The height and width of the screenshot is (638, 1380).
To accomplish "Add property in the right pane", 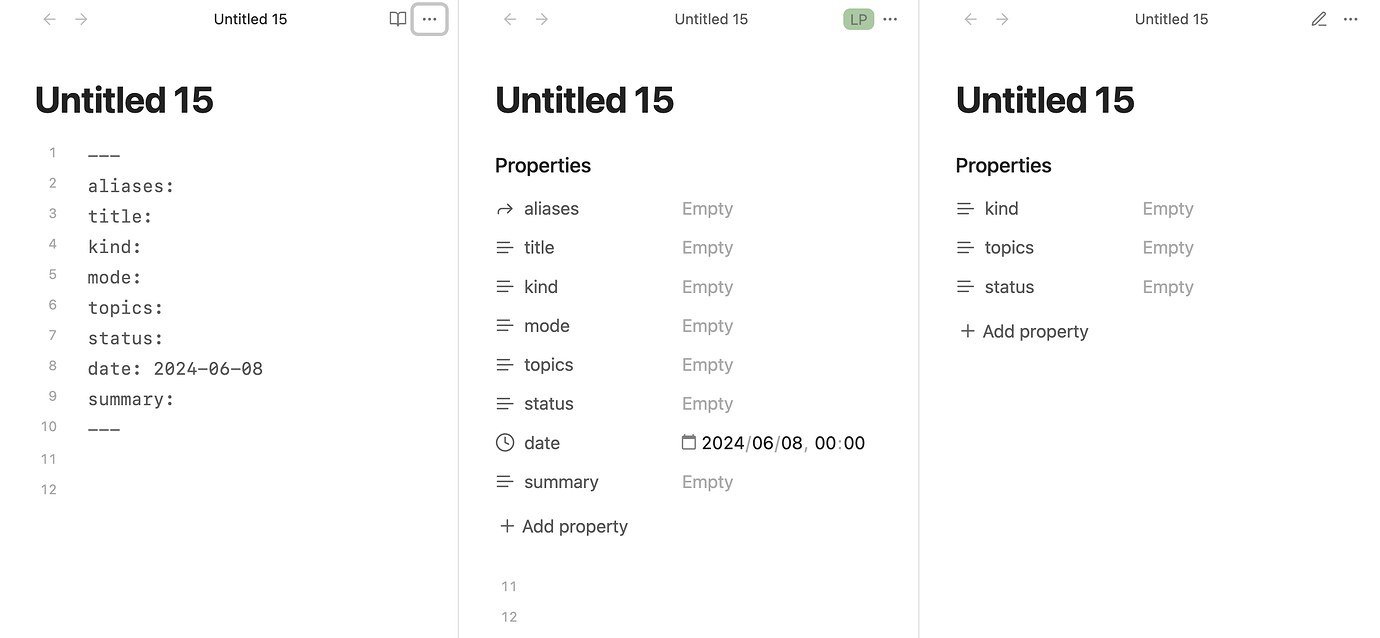I will 1024,332.
